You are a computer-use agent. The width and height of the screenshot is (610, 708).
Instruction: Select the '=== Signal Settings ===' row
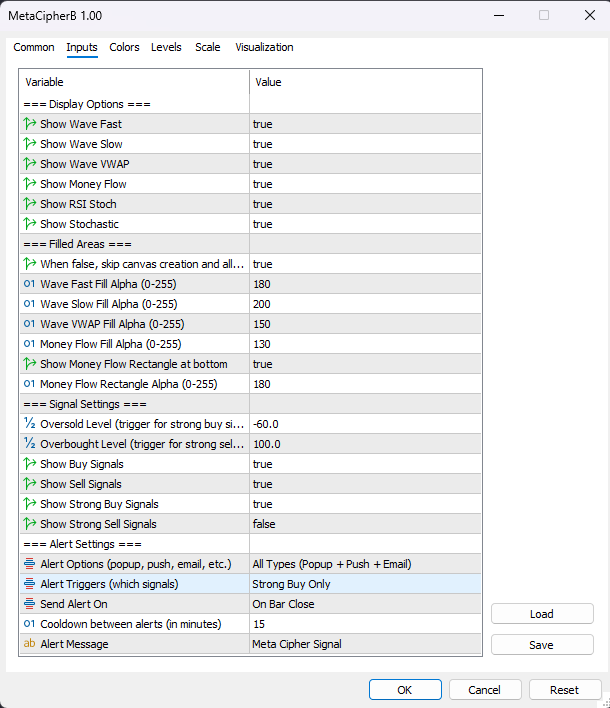251,404
